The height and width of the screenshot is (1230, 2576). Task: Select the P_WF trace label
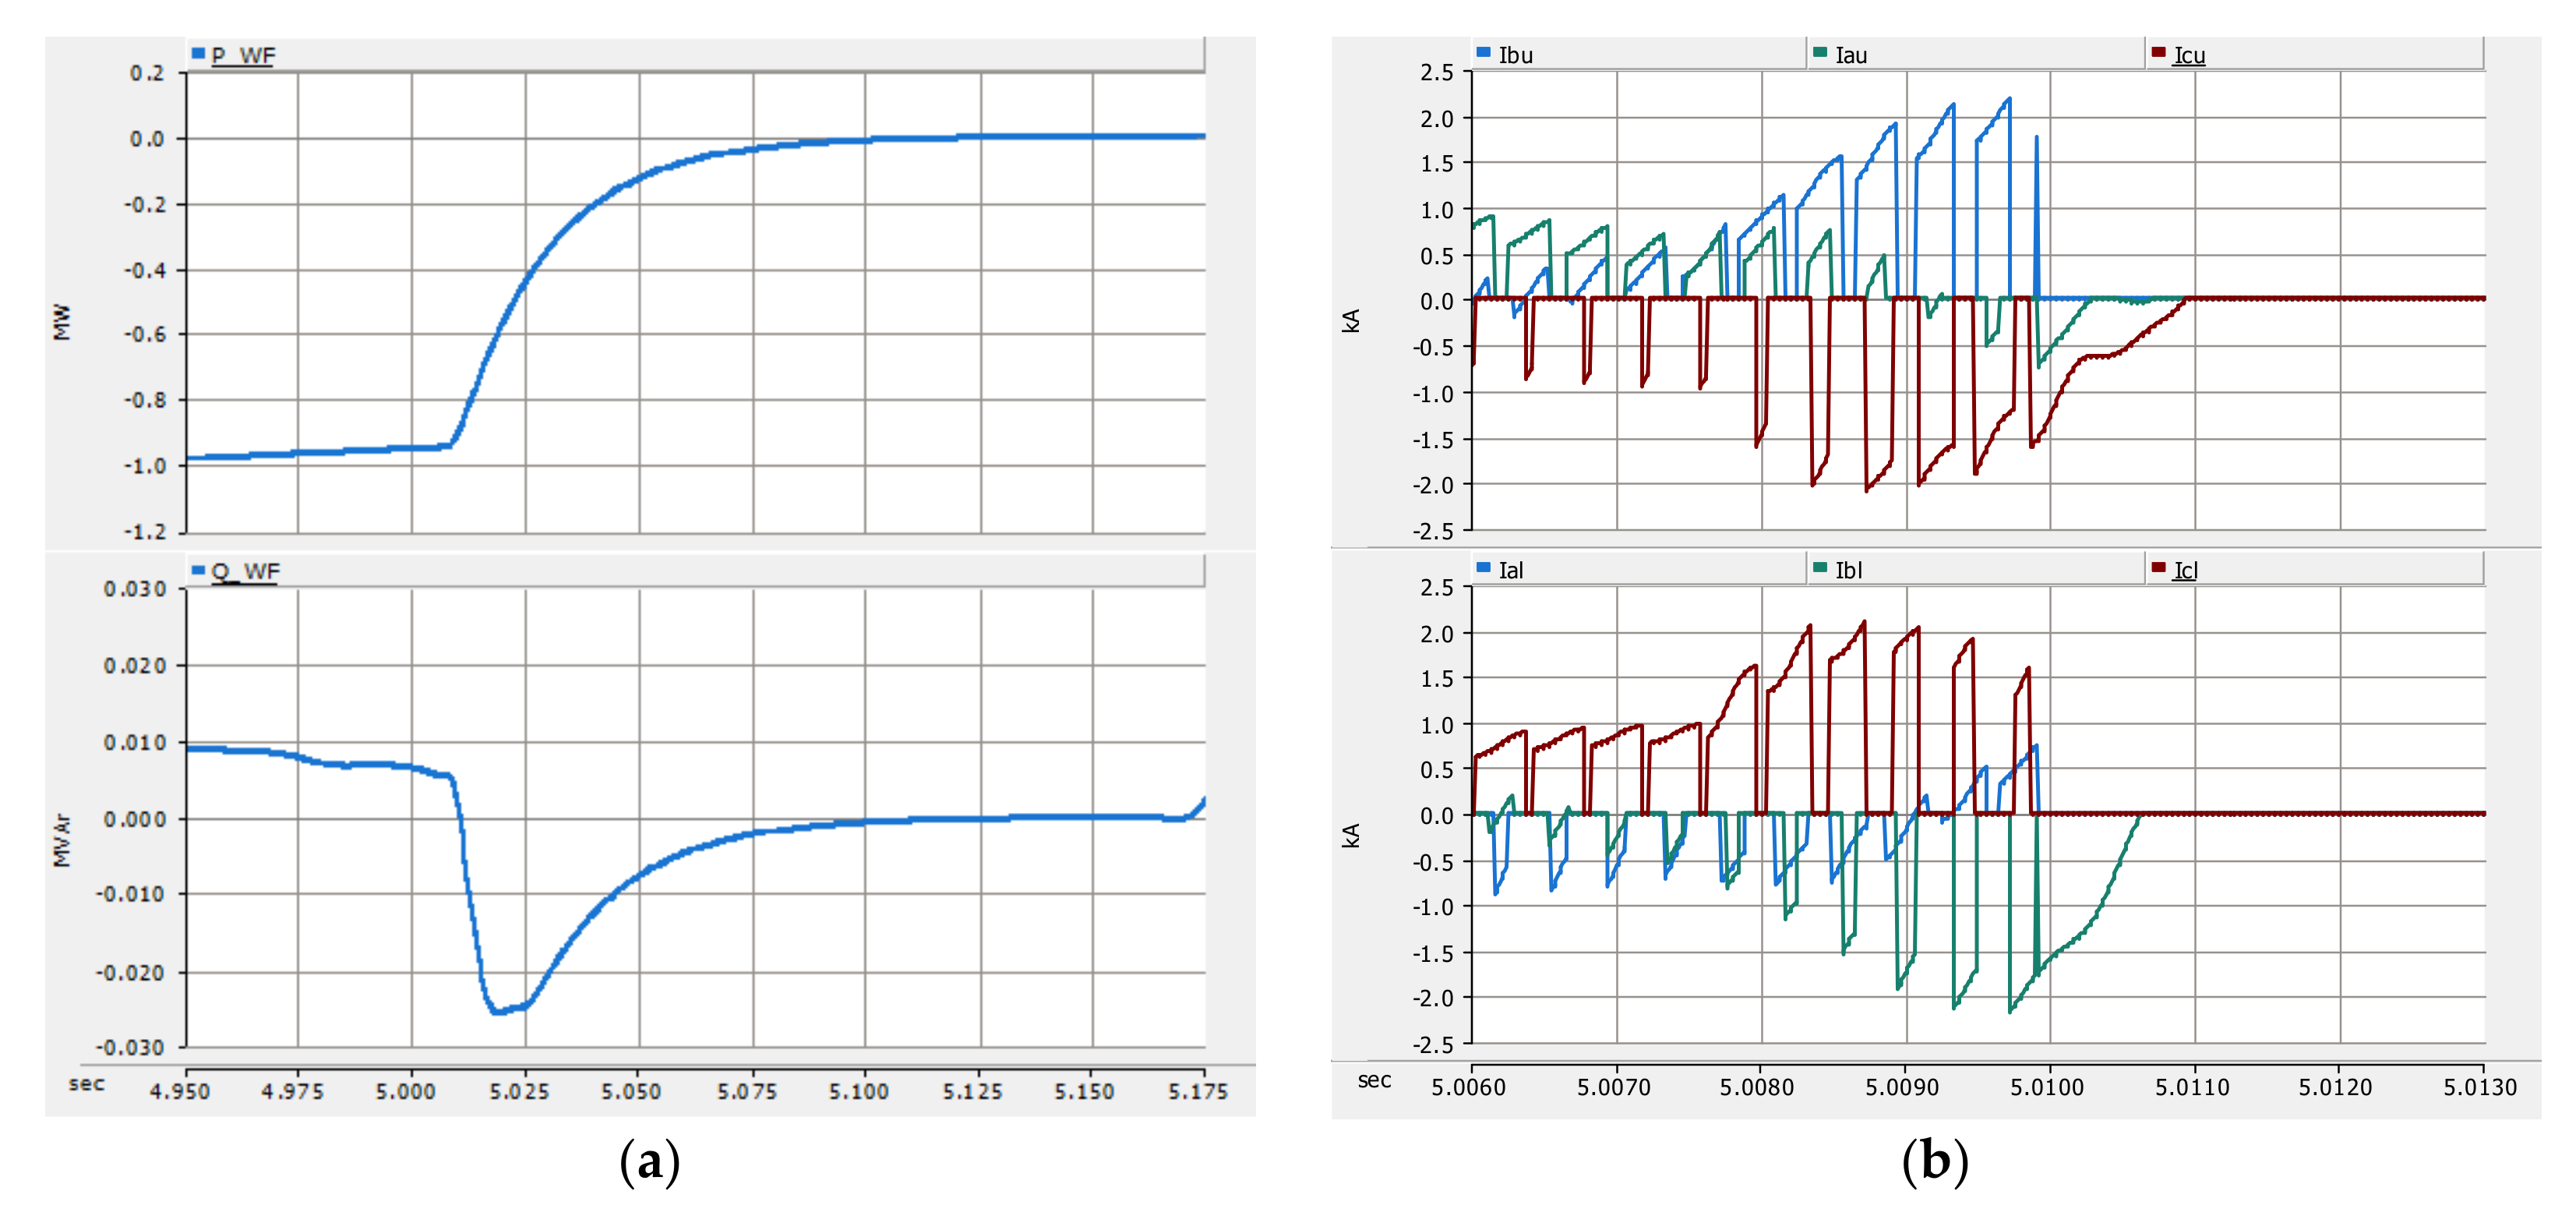243,55
